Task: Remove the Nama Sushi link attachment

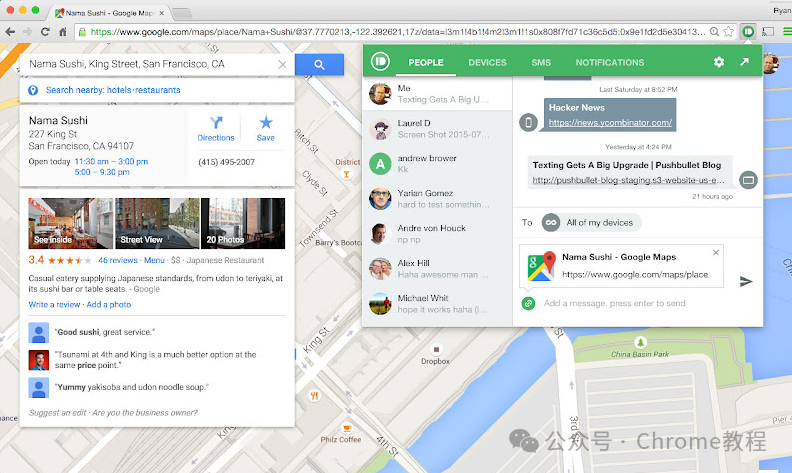Action: [x=716, y=253]
